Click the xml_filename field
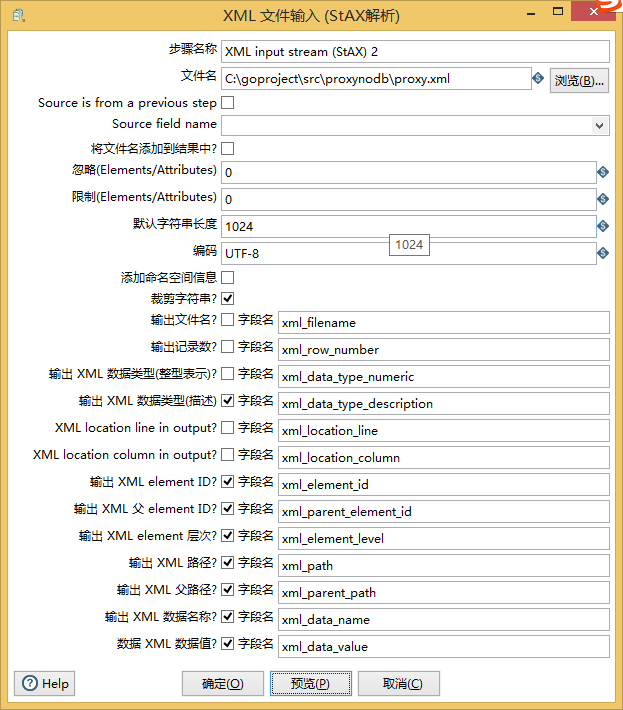This screenshot has width=623, height=710. click(444, 323)
